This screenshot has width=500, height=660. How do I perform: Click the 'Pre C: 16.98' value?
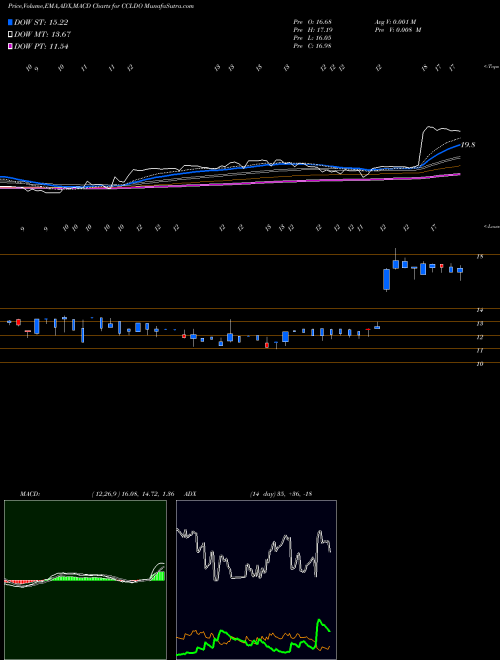pyautogui.click(x=313, y=46)
